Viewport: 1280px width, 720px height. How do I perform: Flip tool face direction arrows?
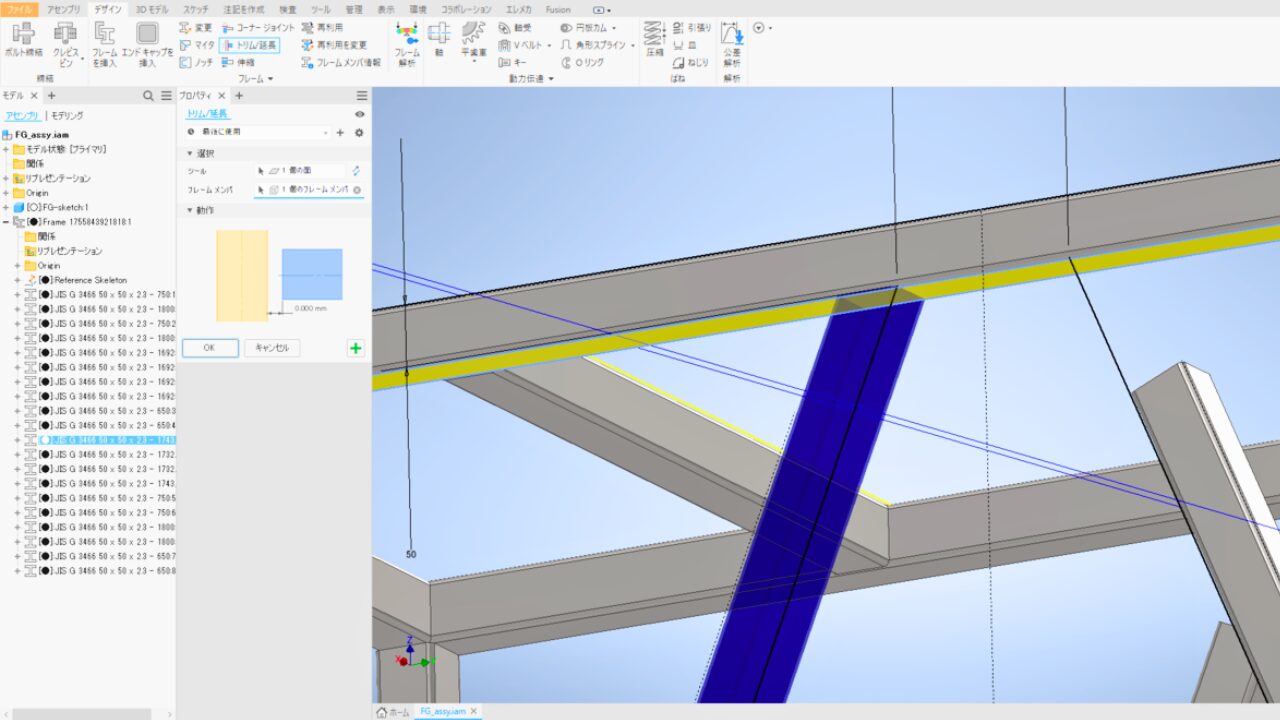(x=356, y=171)
